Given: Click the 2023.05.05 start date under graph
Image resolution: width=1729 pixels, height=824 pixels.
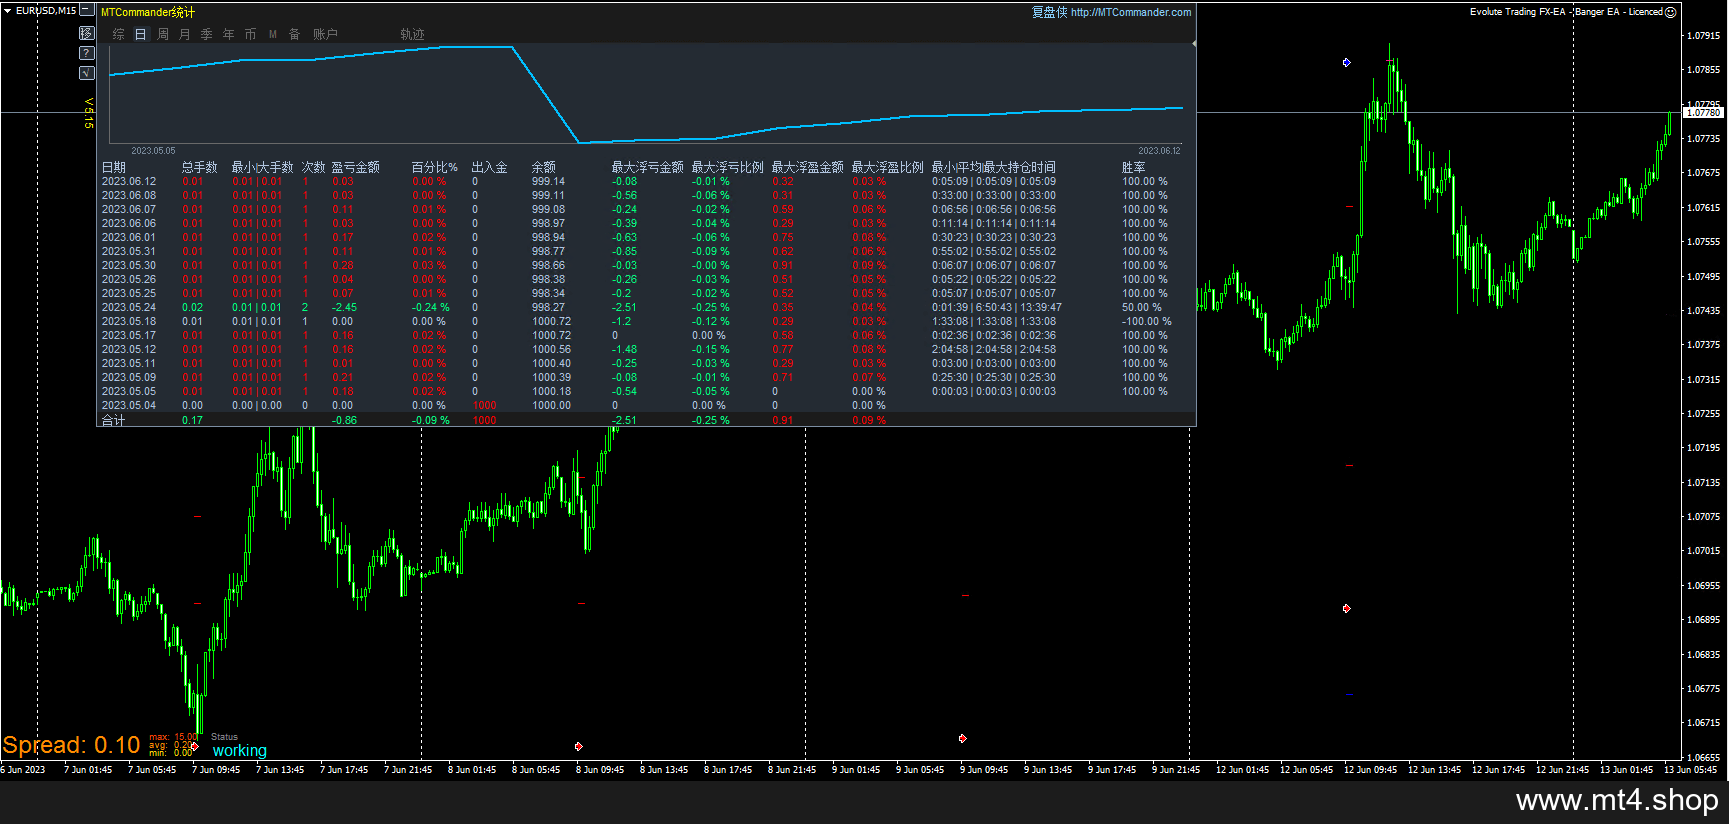Looking at the screenshot, I should tap(153, 151).
